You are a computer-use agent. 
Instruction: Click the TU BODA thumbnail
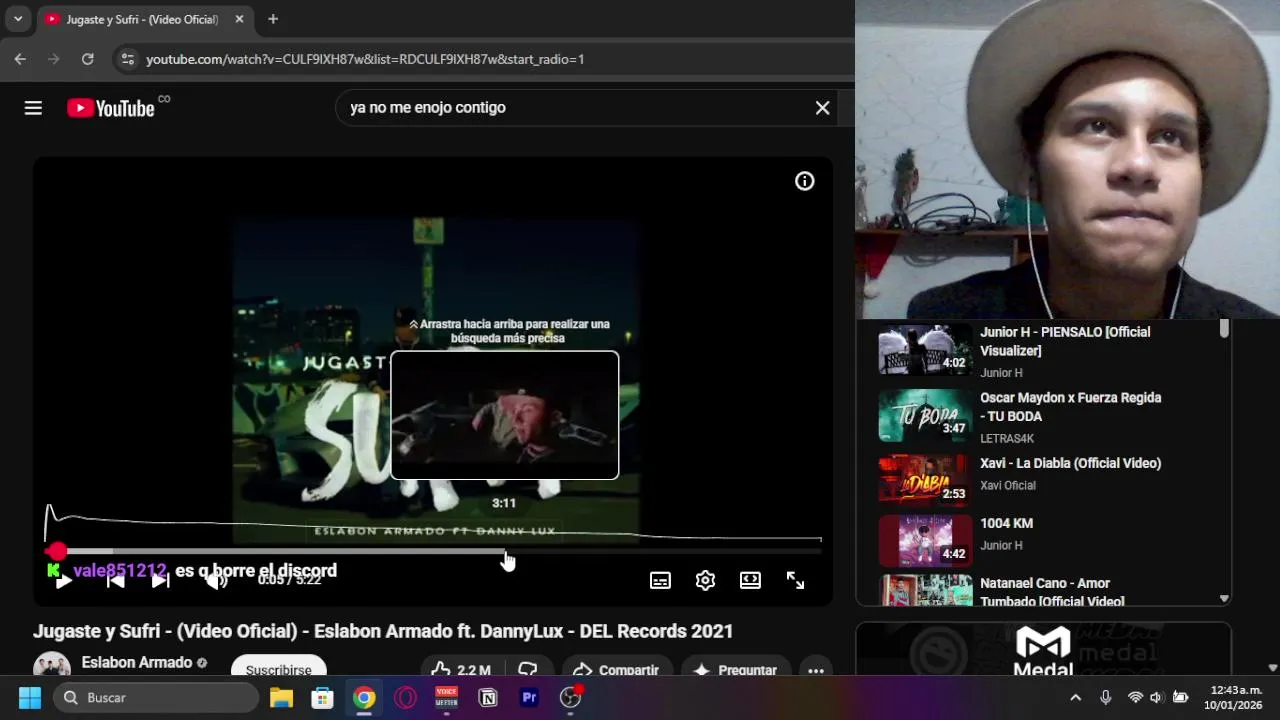pos(925,416)
